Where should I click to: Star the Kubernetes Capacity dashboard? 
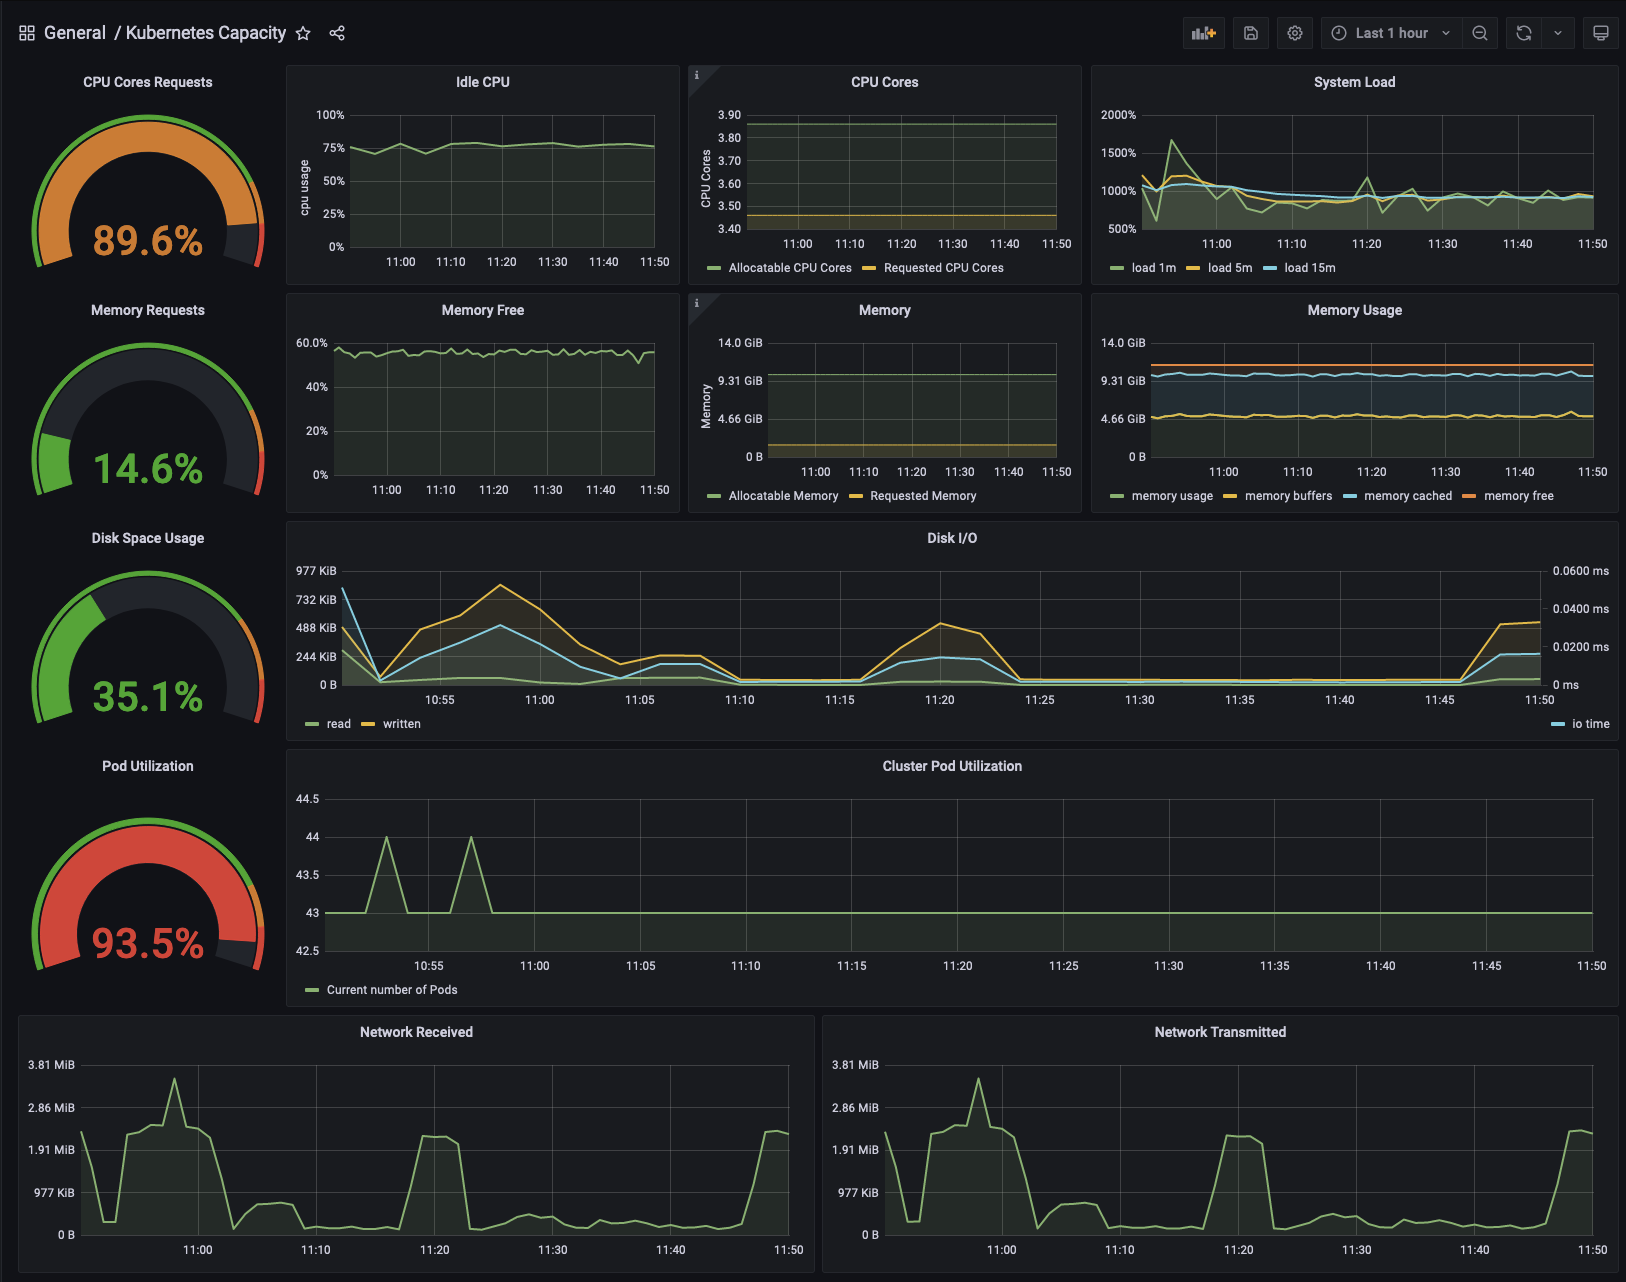click(x=303, y=33)
